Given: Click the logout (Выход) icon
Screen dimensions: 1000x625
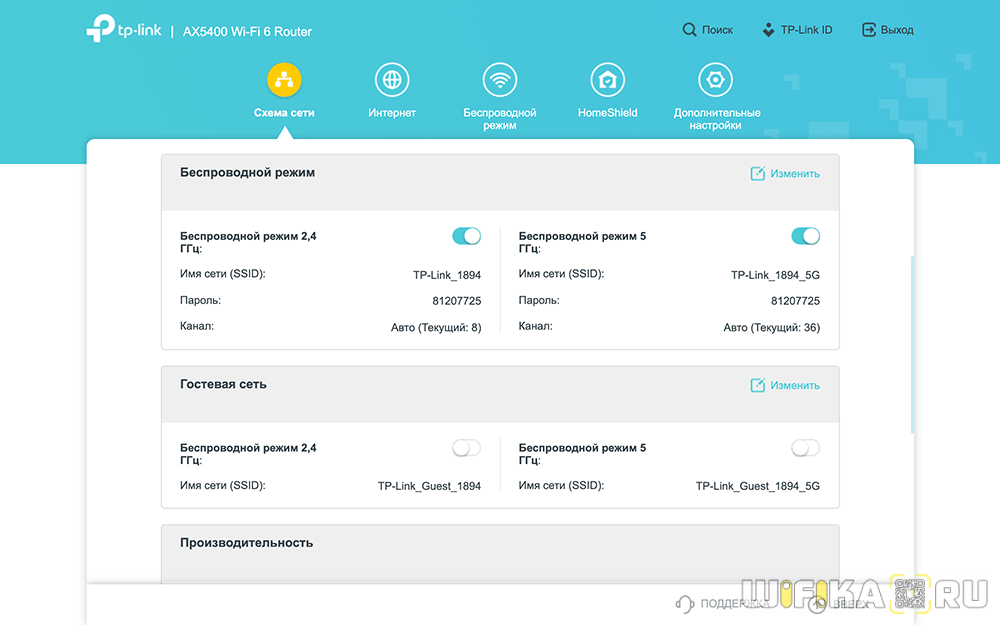Looking at the screenshot, I should tap(869, 30).
